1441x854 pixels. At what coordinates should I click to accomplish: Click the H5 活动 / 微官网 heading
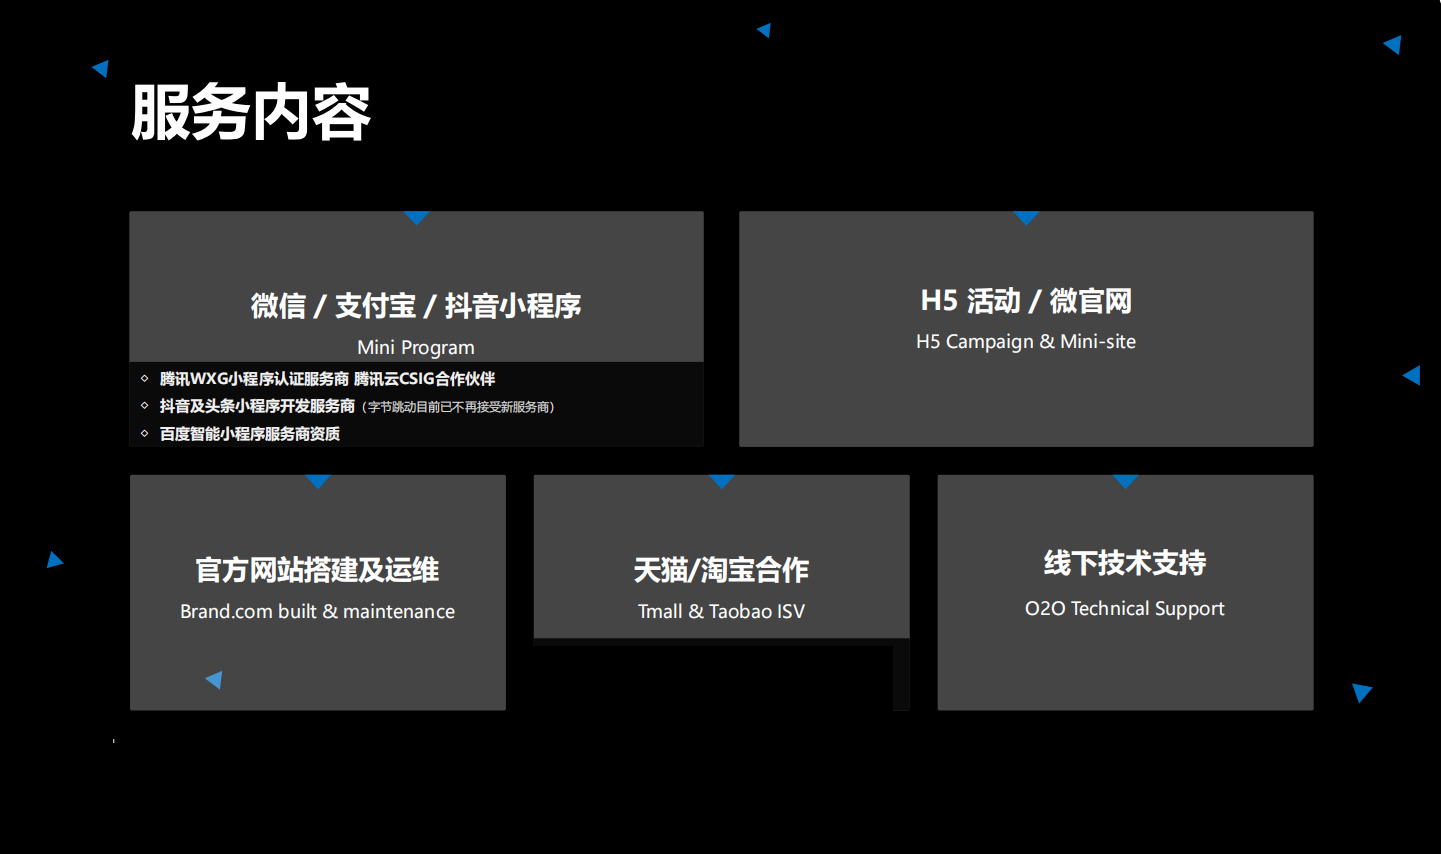click(1026, 301)
